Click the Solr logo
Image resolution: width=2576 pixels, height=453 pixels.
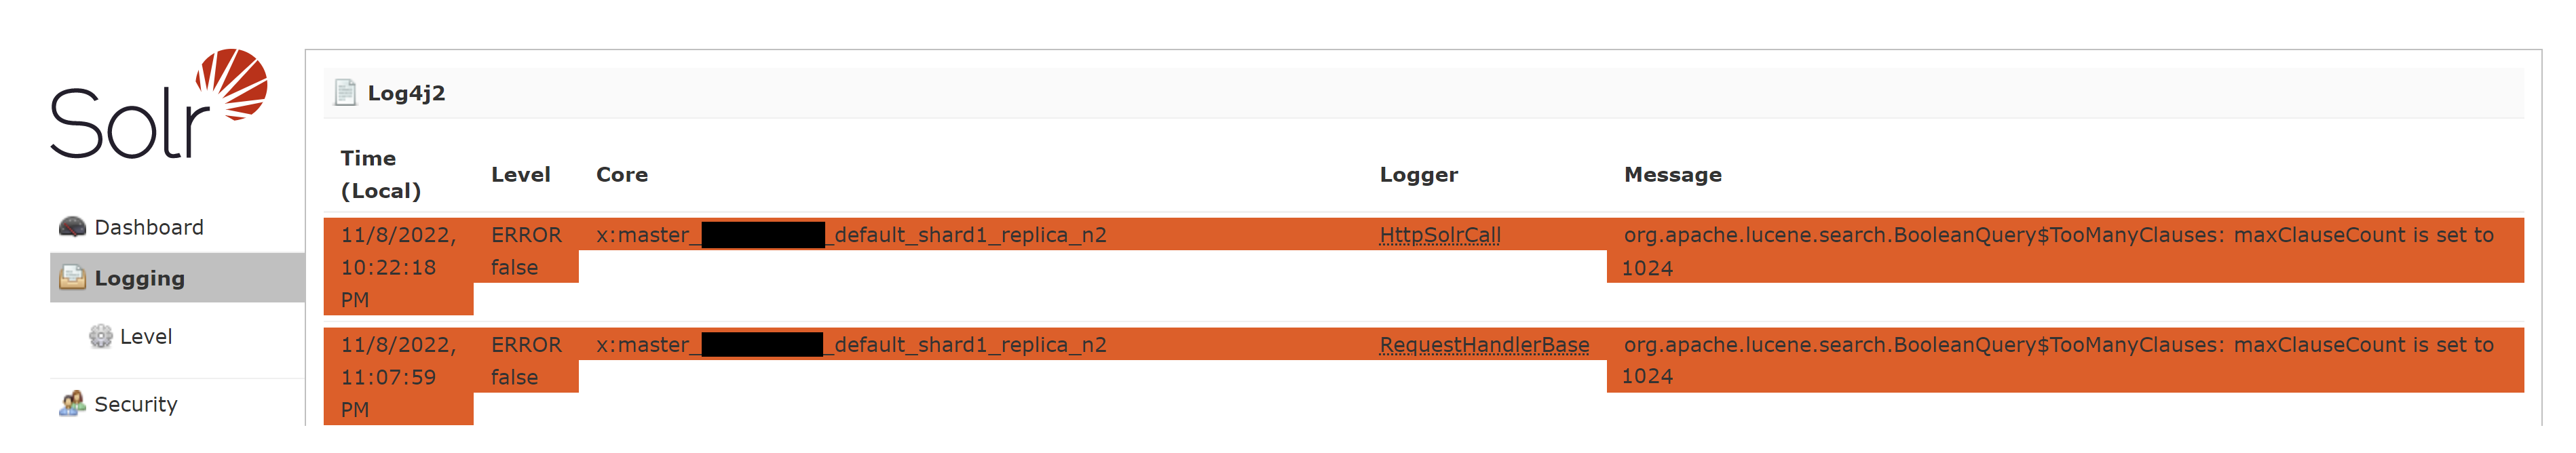pos(159,103)
